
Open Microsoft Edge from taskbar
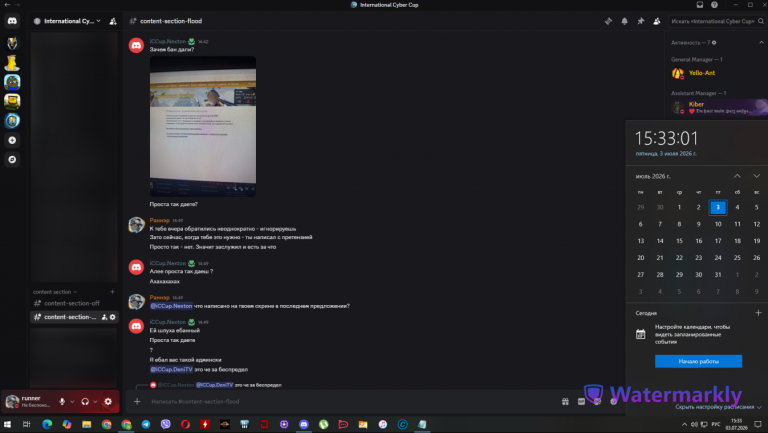coord(47,424)
